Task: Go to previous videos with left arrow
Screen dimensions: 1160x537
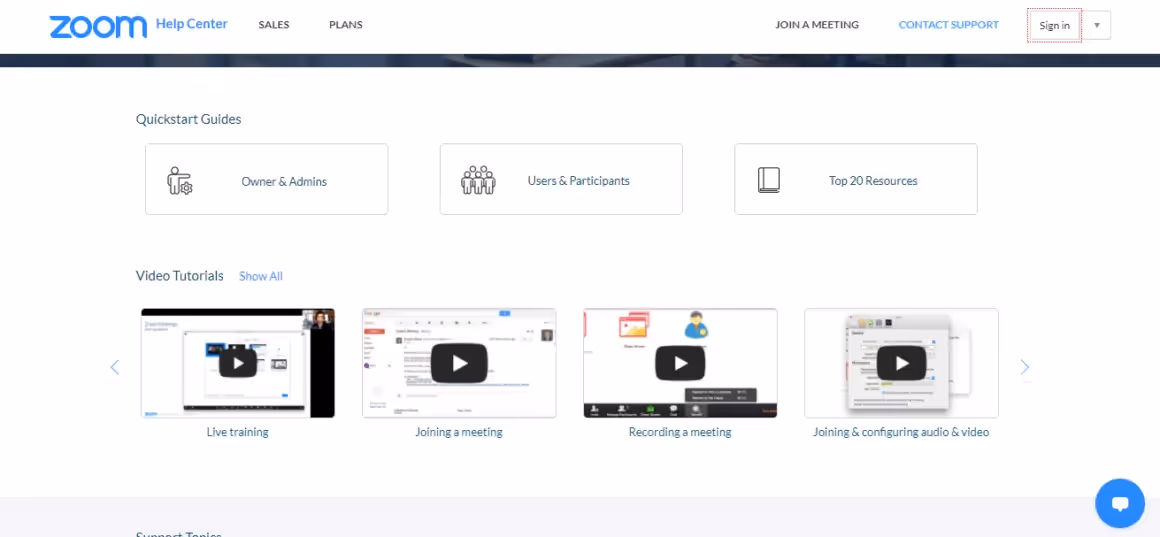Action: point(115,367)
